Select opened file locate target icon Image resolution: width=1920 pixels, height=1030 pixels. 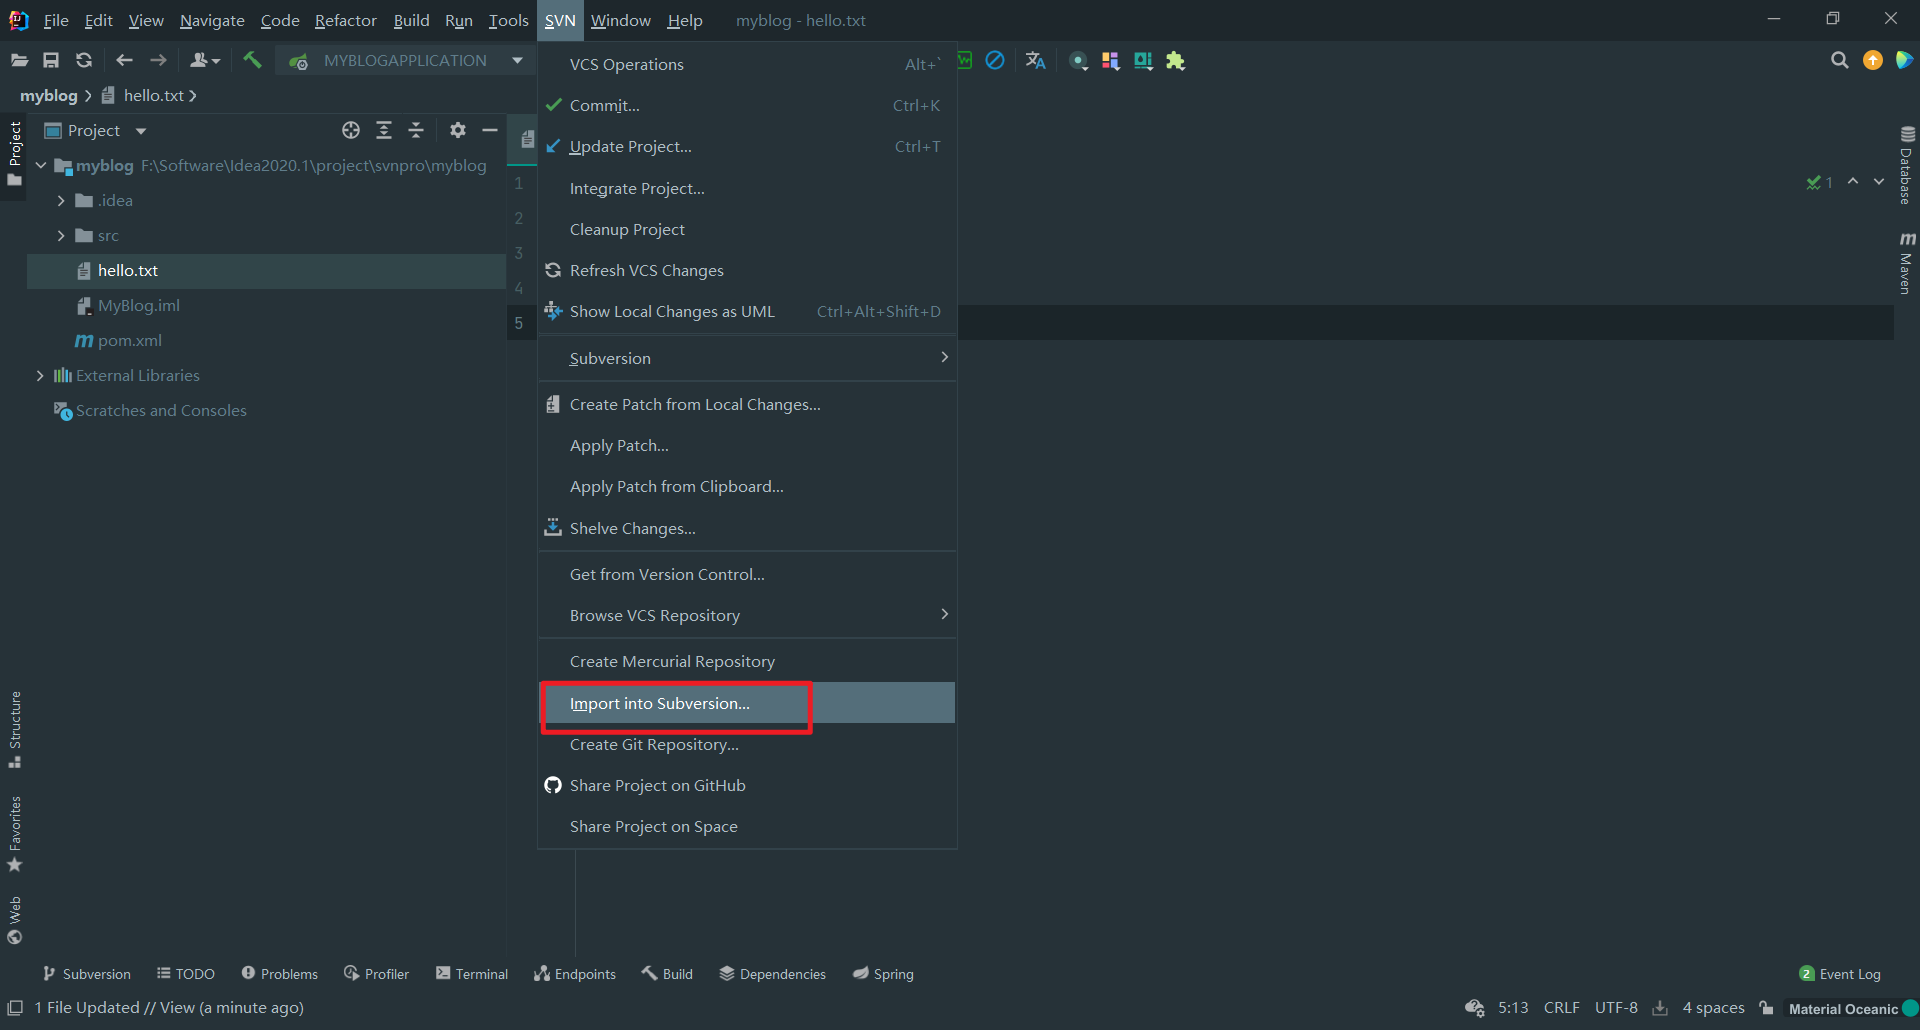click(351, 130)
